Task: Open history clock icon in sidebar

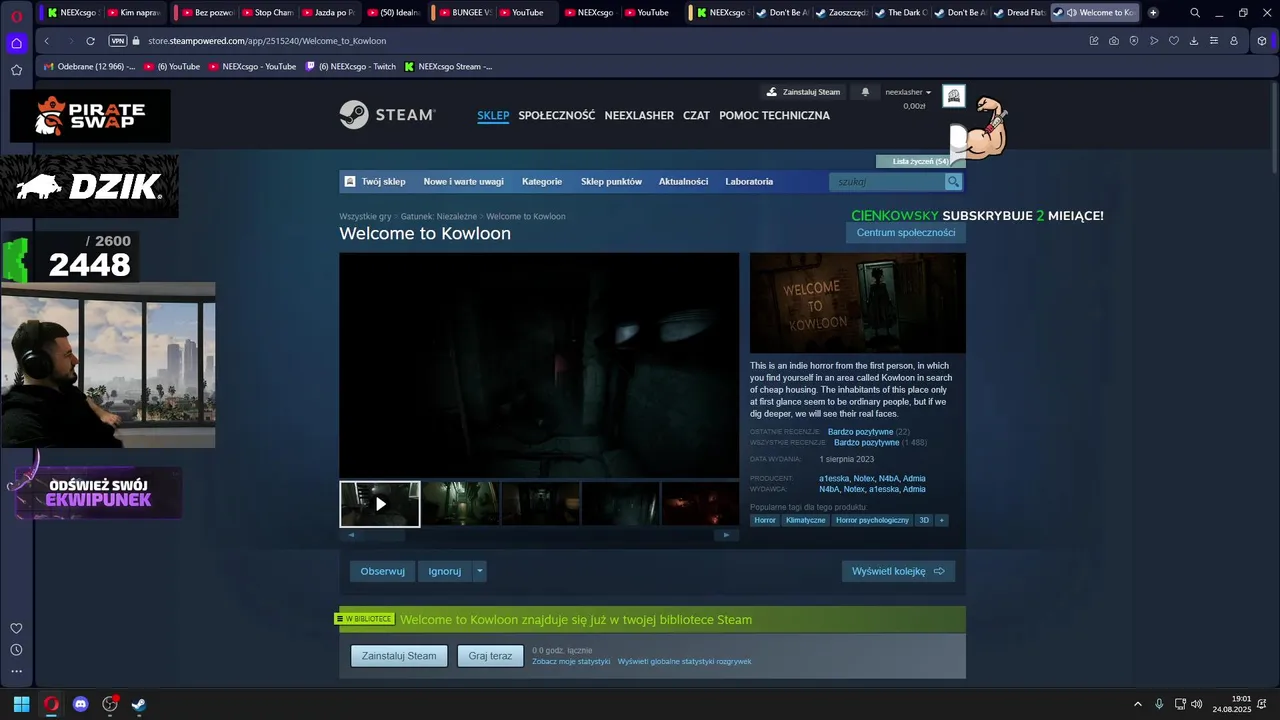Action: tap(16, 650)
